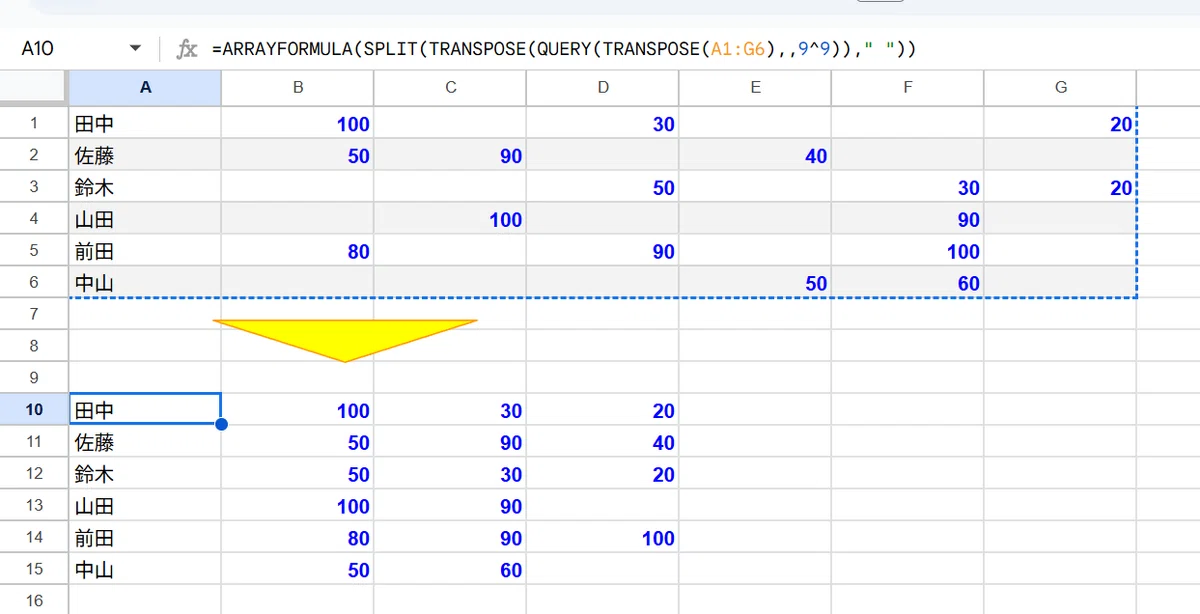Click cell B5 with value 80

pos(298,251)
